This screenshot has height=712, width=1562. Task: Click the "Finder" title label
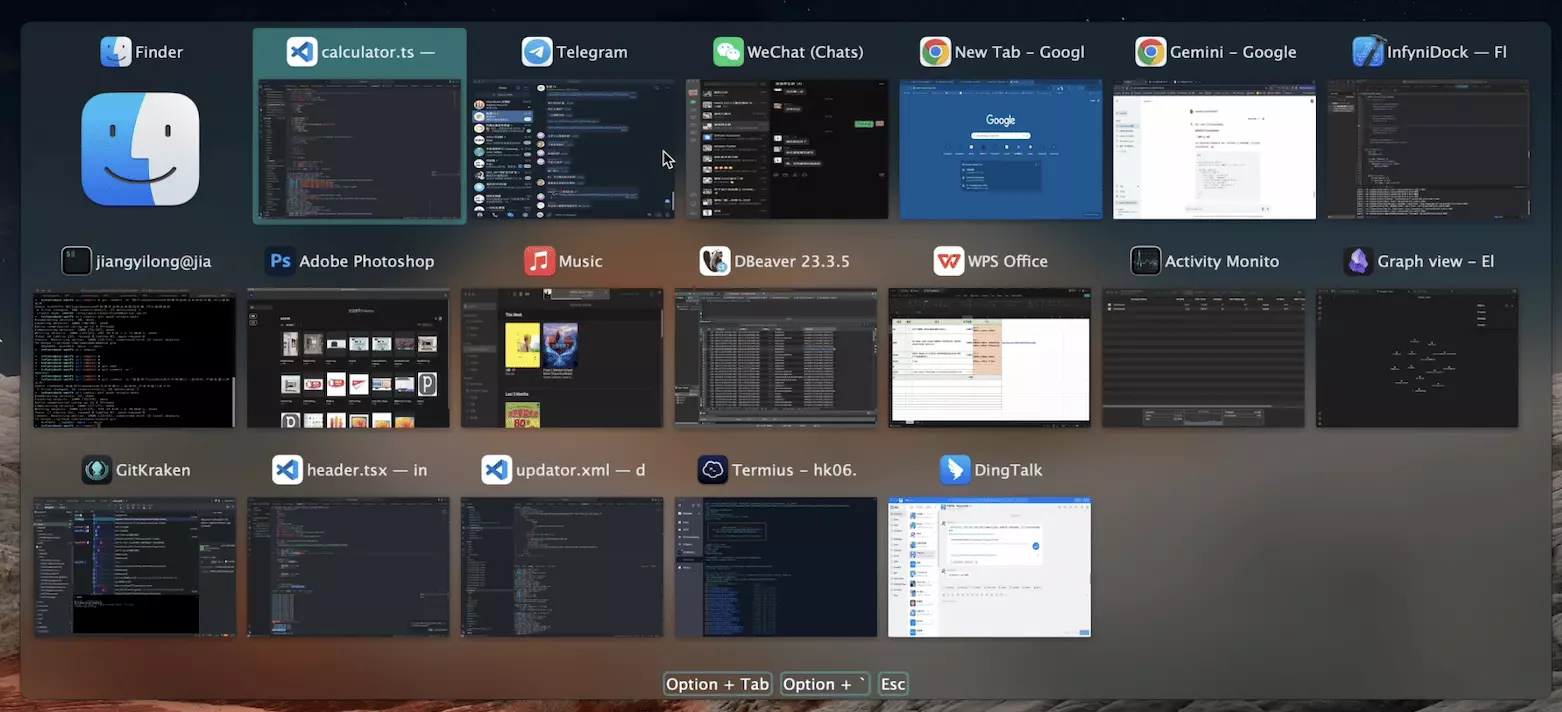point(159,52)
